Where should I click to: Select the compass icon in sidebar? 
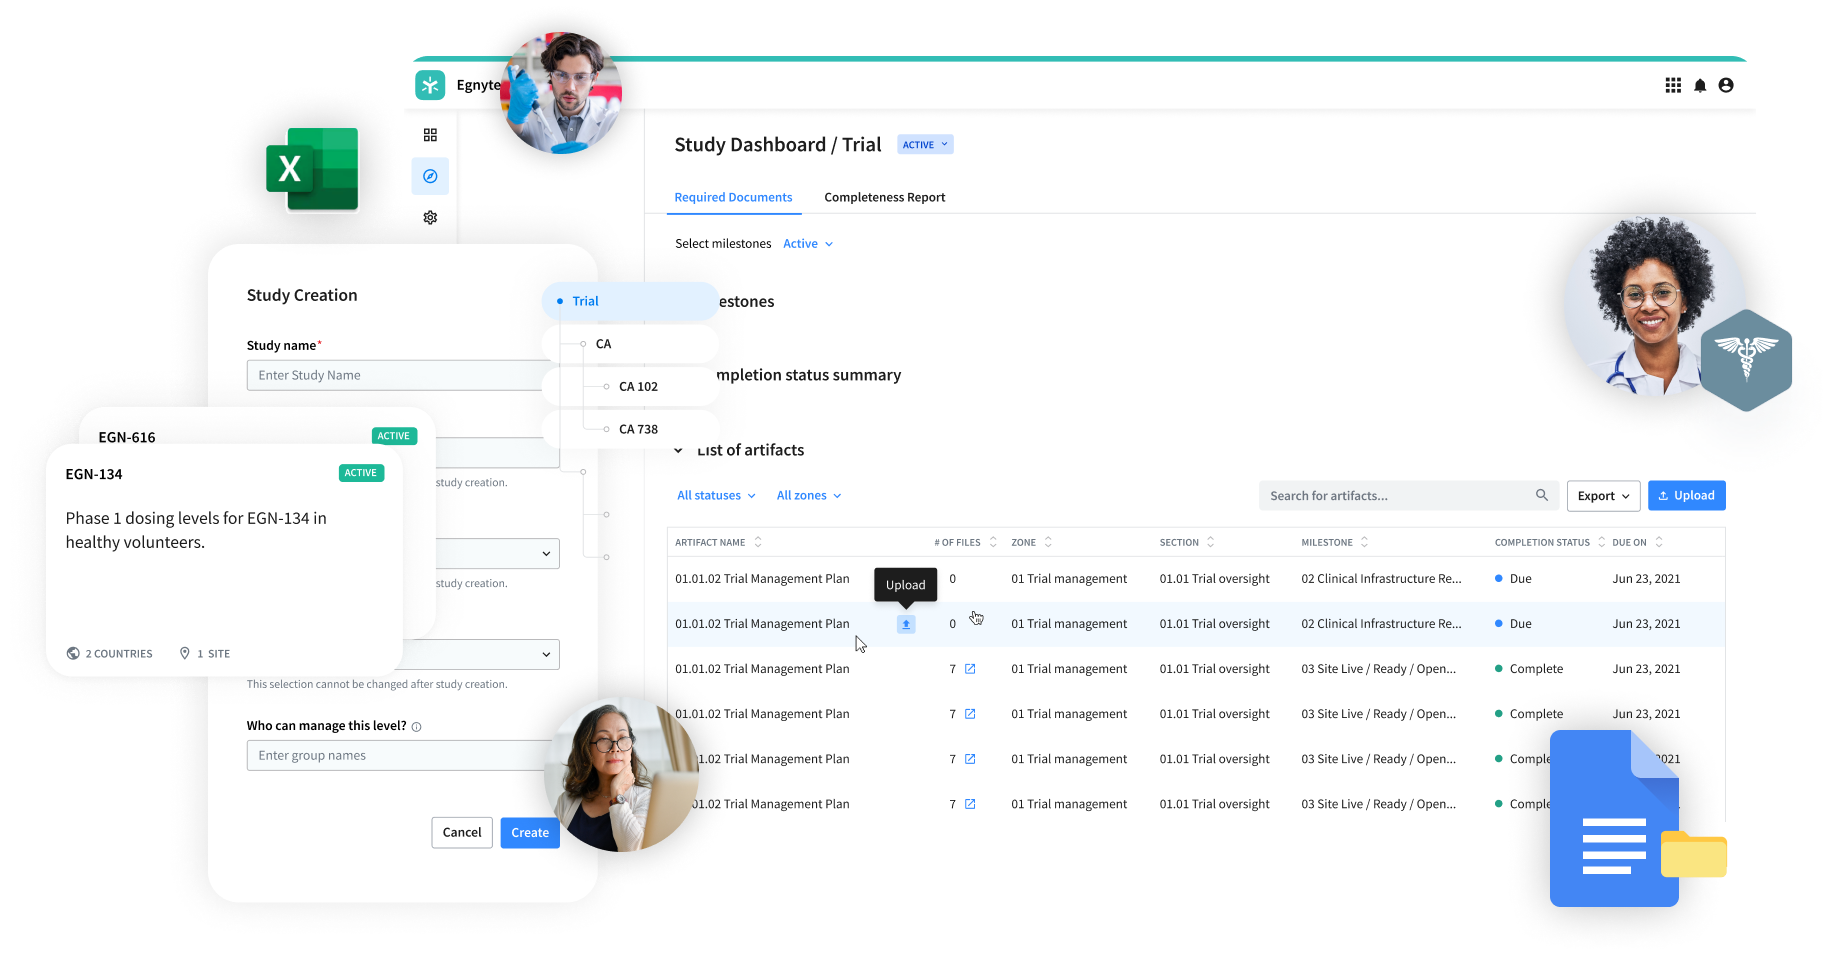tap(430, 177)
